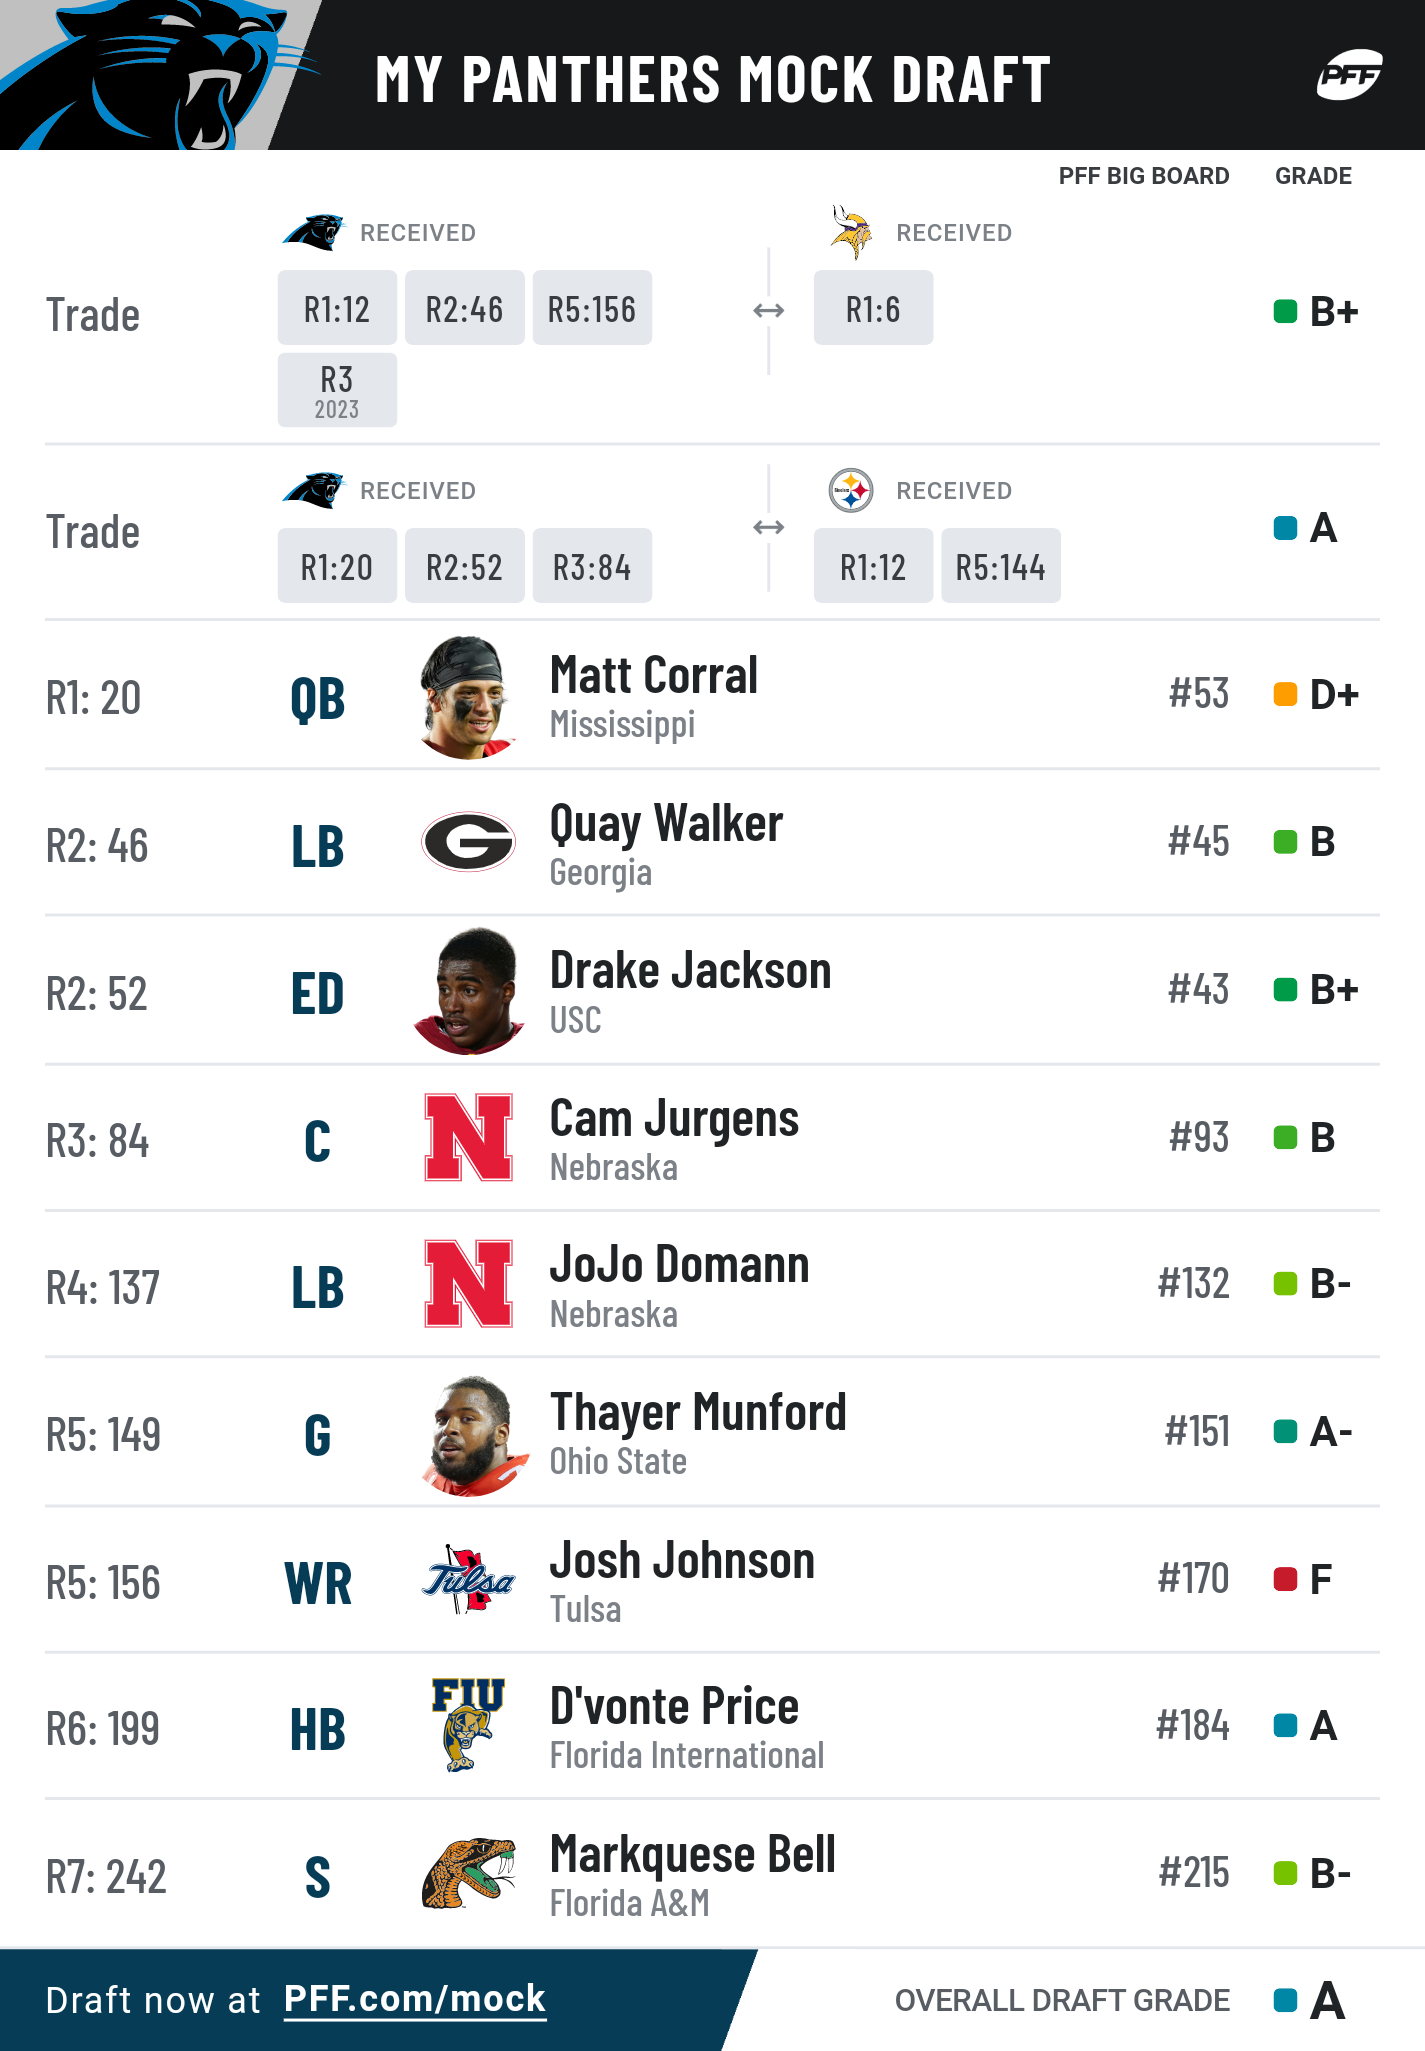
Task: Select the R1:6 pick chip Vikings received
Action: (x=873, y=308)
